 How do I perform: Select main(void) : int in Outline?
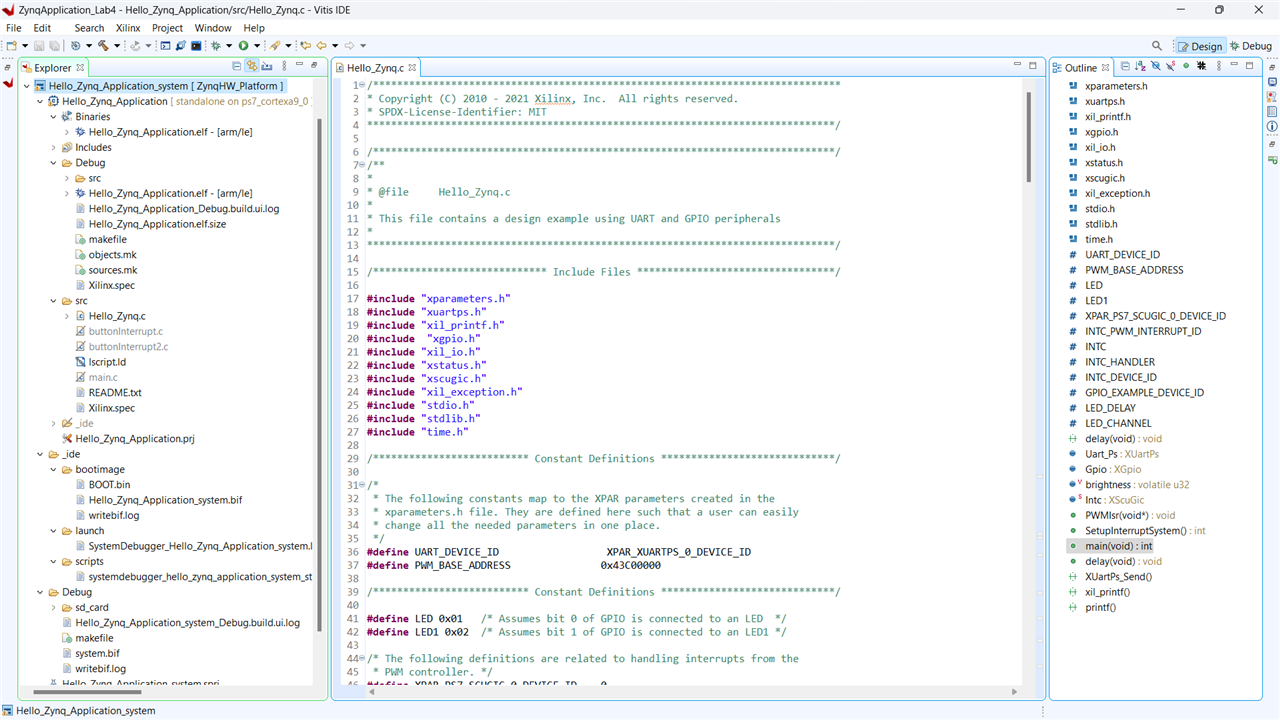[1118, 546]
